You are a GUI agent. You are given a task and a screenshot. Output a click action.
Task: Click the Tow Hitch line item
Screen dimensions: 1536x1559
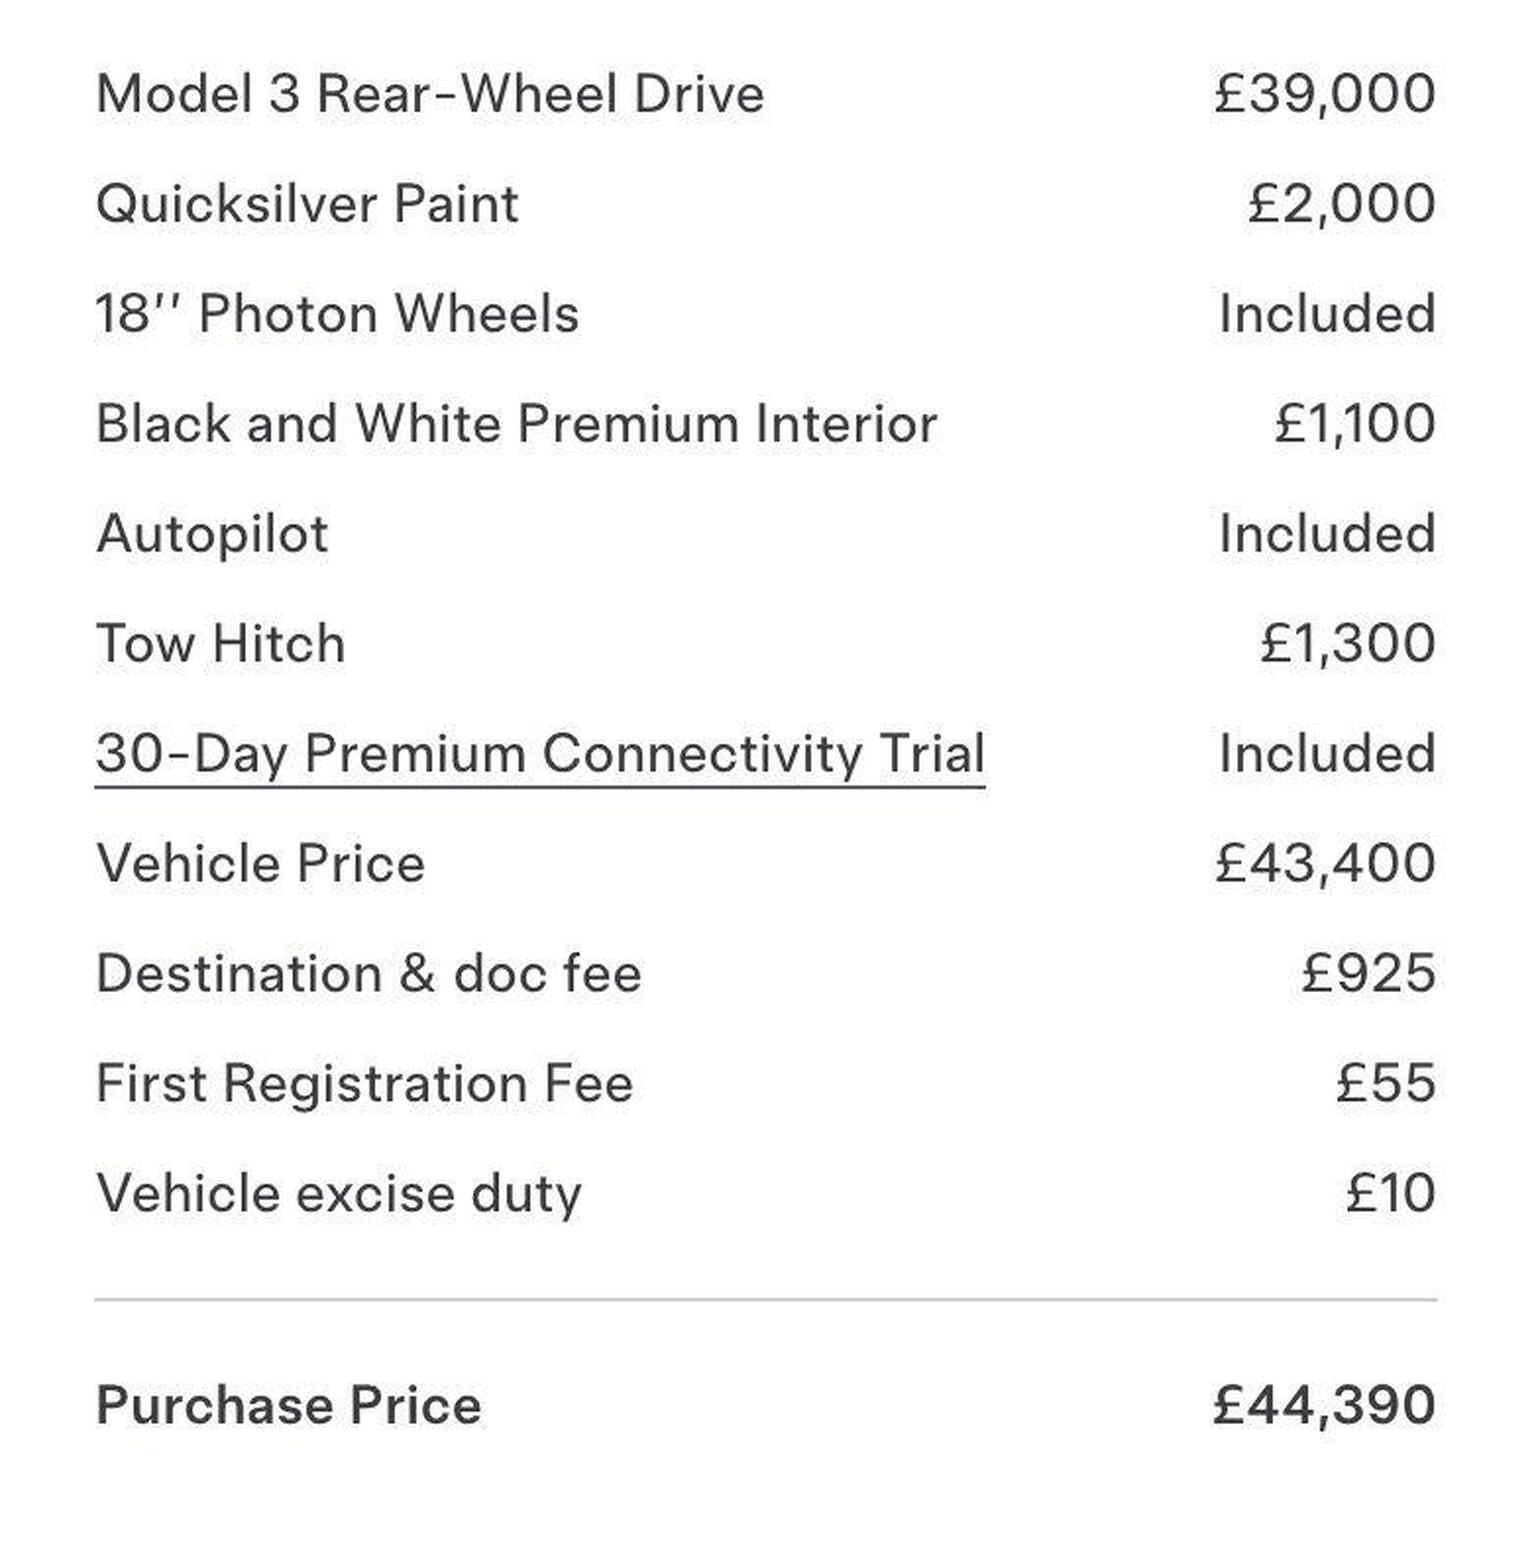pyautogui.click(x=220, y=644)
